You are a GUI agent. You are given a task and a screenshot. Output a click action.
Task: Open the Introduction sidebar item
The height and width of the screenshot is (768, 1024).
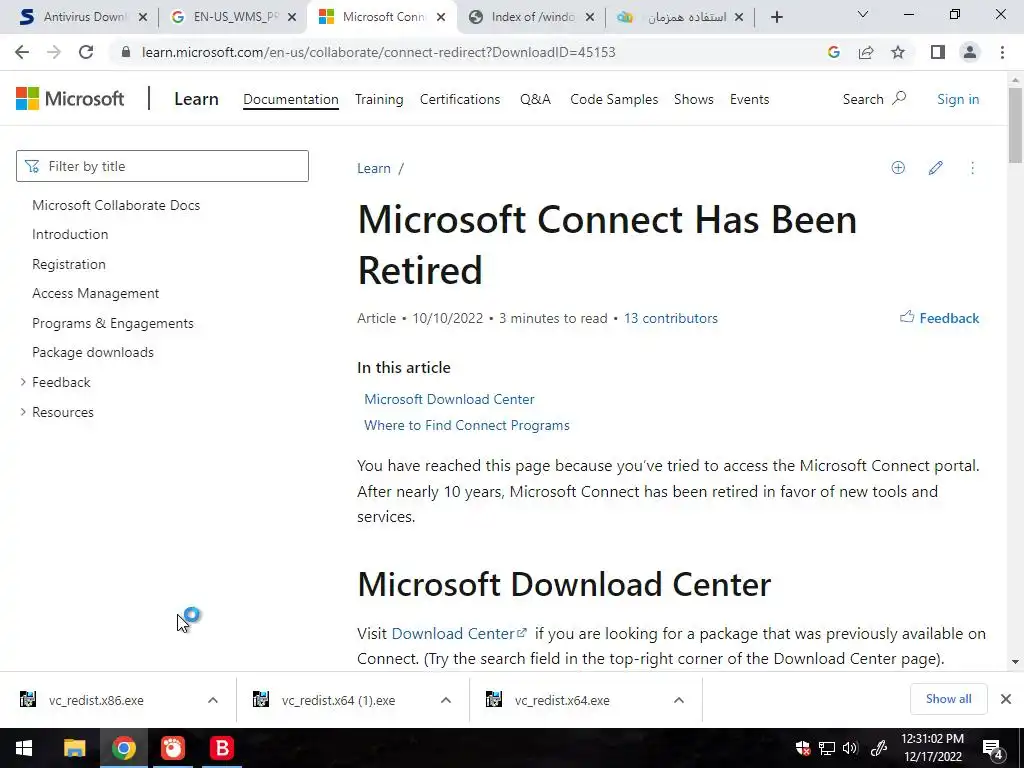click(70, 234)
